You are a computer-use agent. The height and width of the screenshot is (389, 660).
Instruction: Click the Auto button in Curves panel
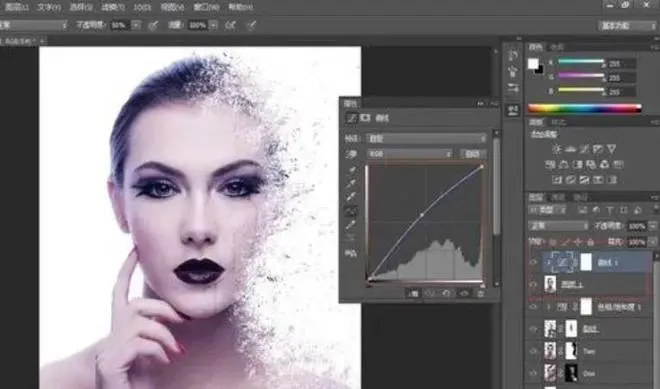pyautogui.click(x=473, y=154)
